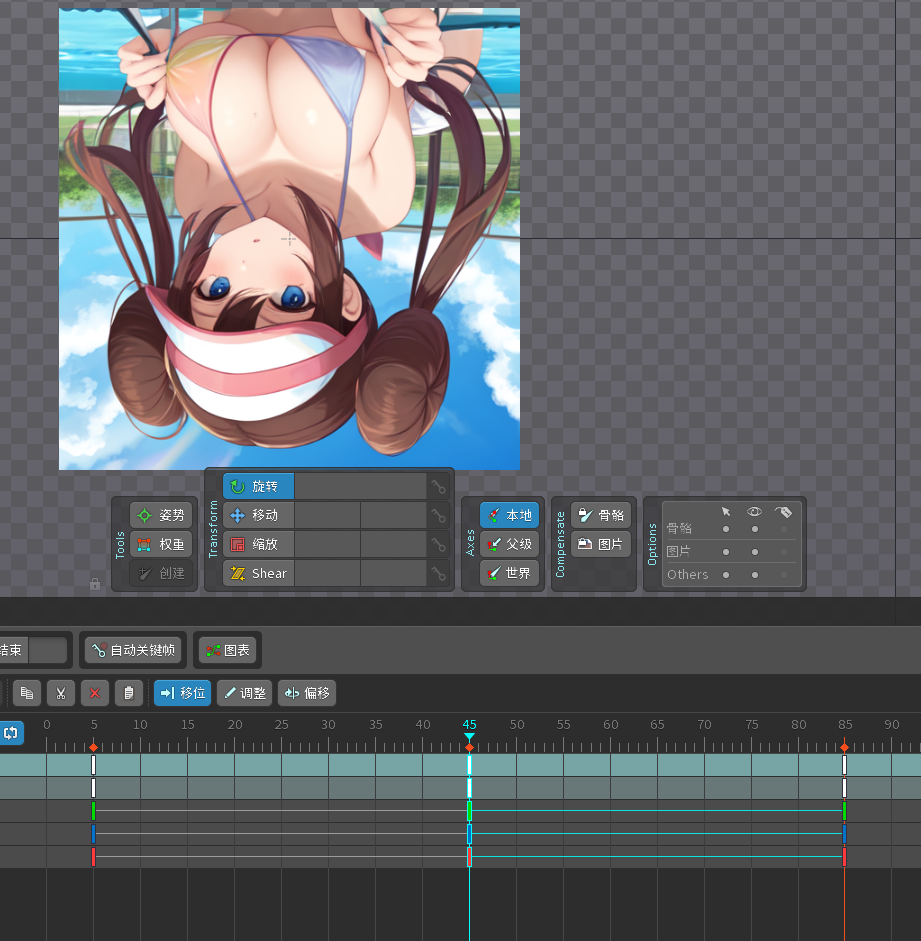This screenshot has height=941, width=921.
Task: Switch axes to 世界 (World)
Action: coord(509,573)
